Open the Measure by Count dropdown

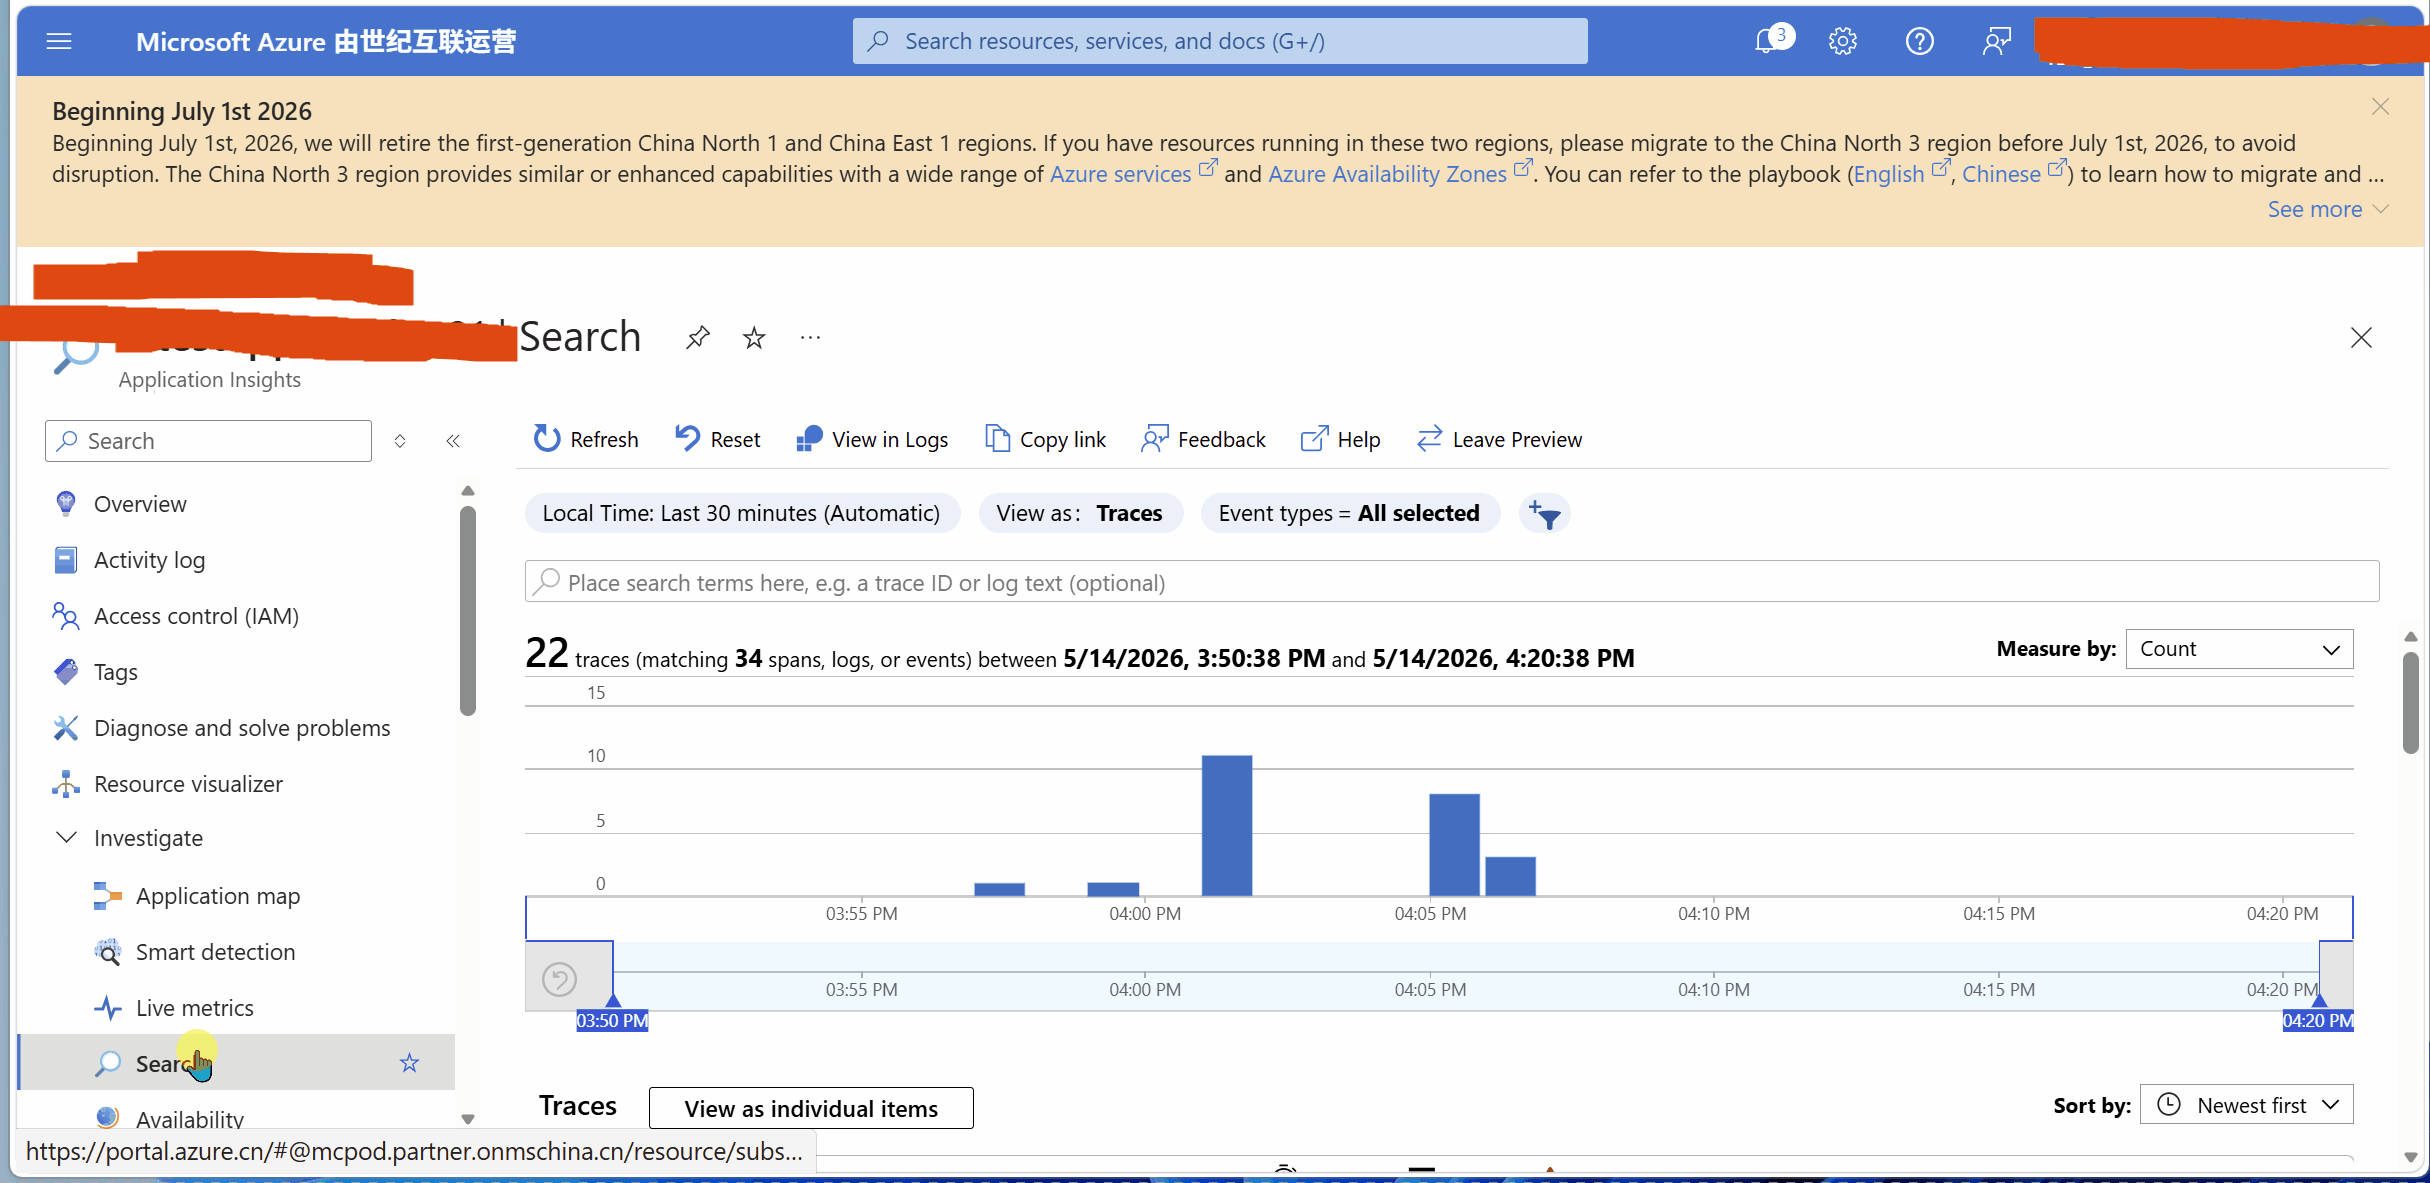[x=2239, y=649]
